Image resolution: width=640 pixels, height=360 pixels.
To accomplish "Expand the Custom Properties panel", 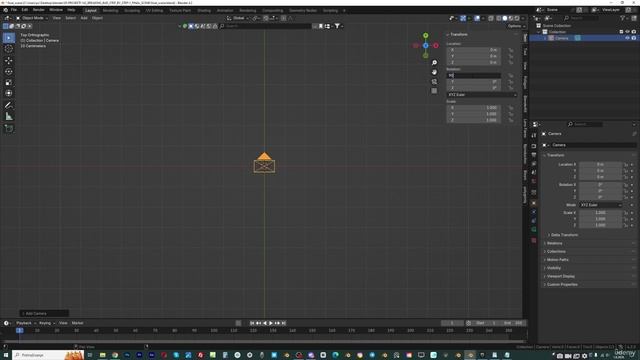I will [x=562, y=284].
